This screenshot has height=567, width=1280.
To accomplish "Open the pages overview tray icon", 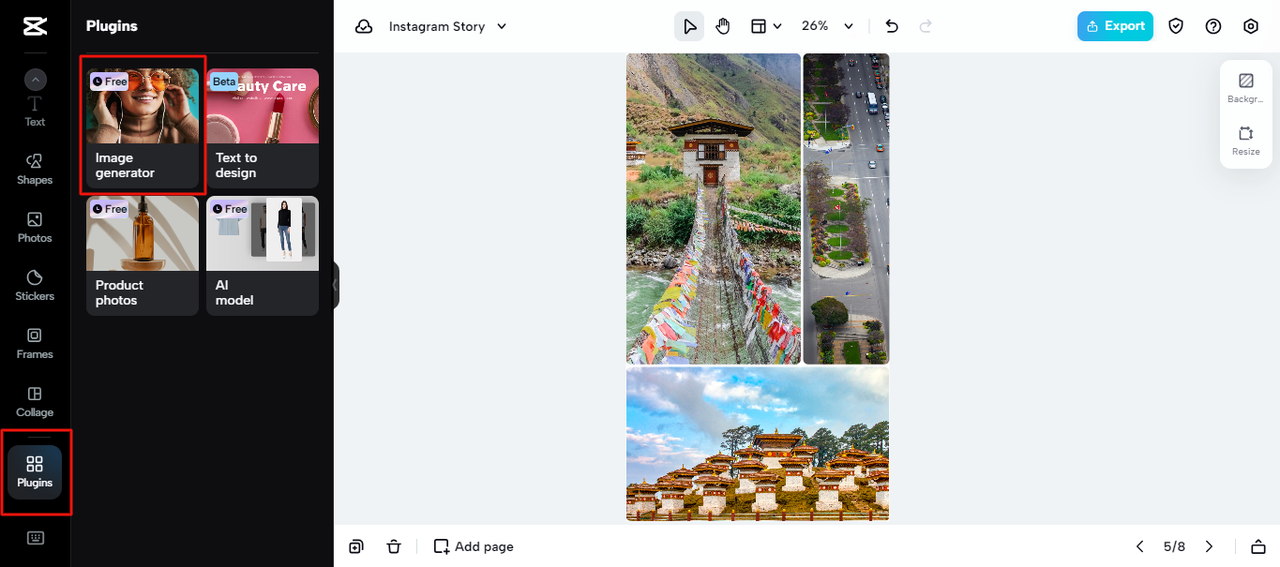I will [1258, 546].
